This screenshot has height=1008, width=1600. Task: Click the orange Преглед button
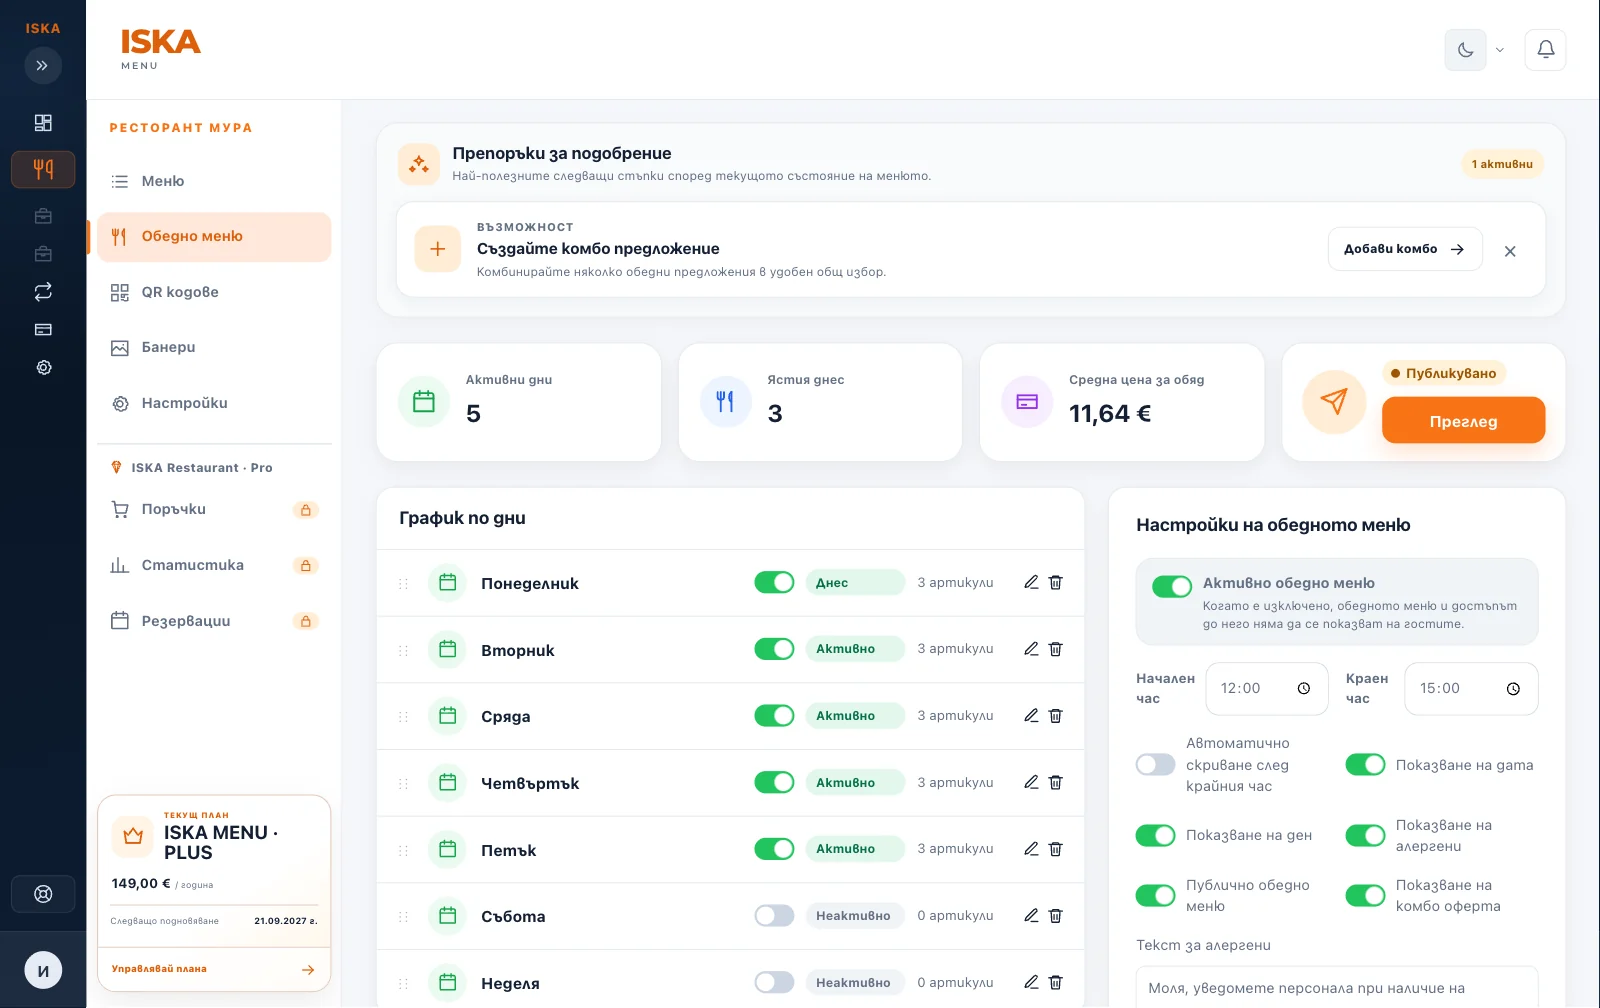(1463, 421)
